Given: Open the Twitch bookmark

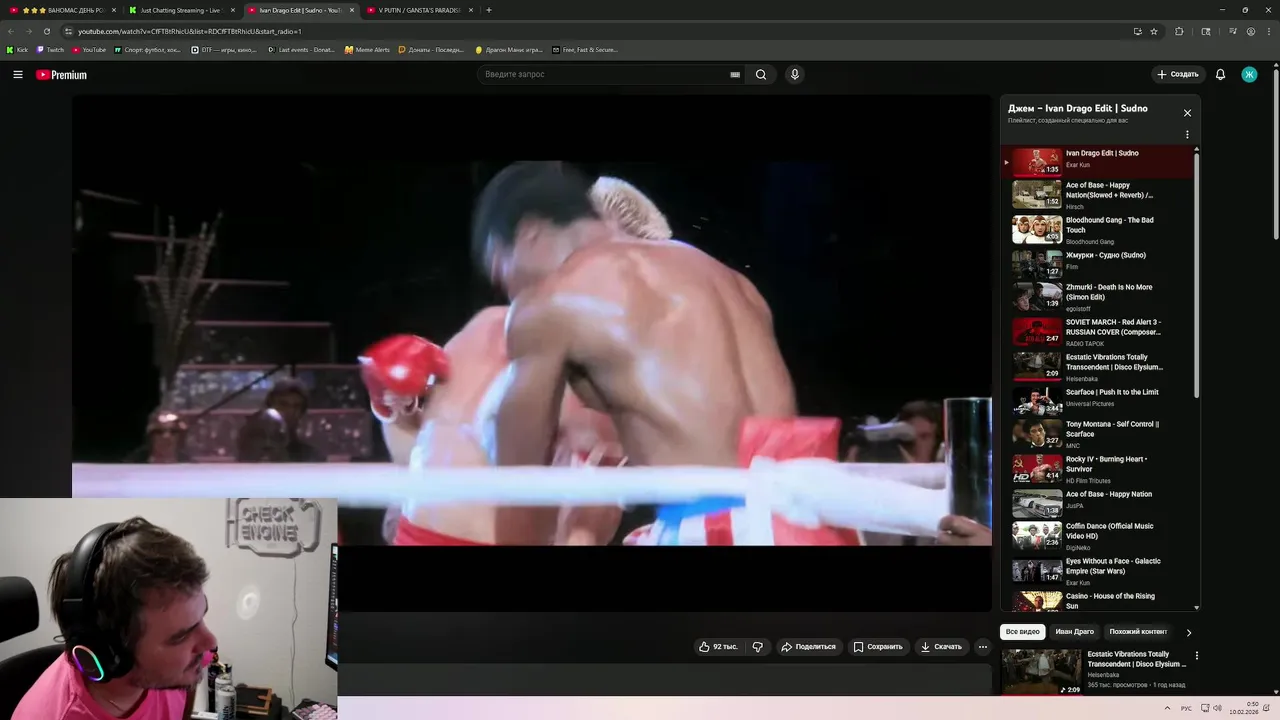Looking at the screenshot, I should 50,49.
